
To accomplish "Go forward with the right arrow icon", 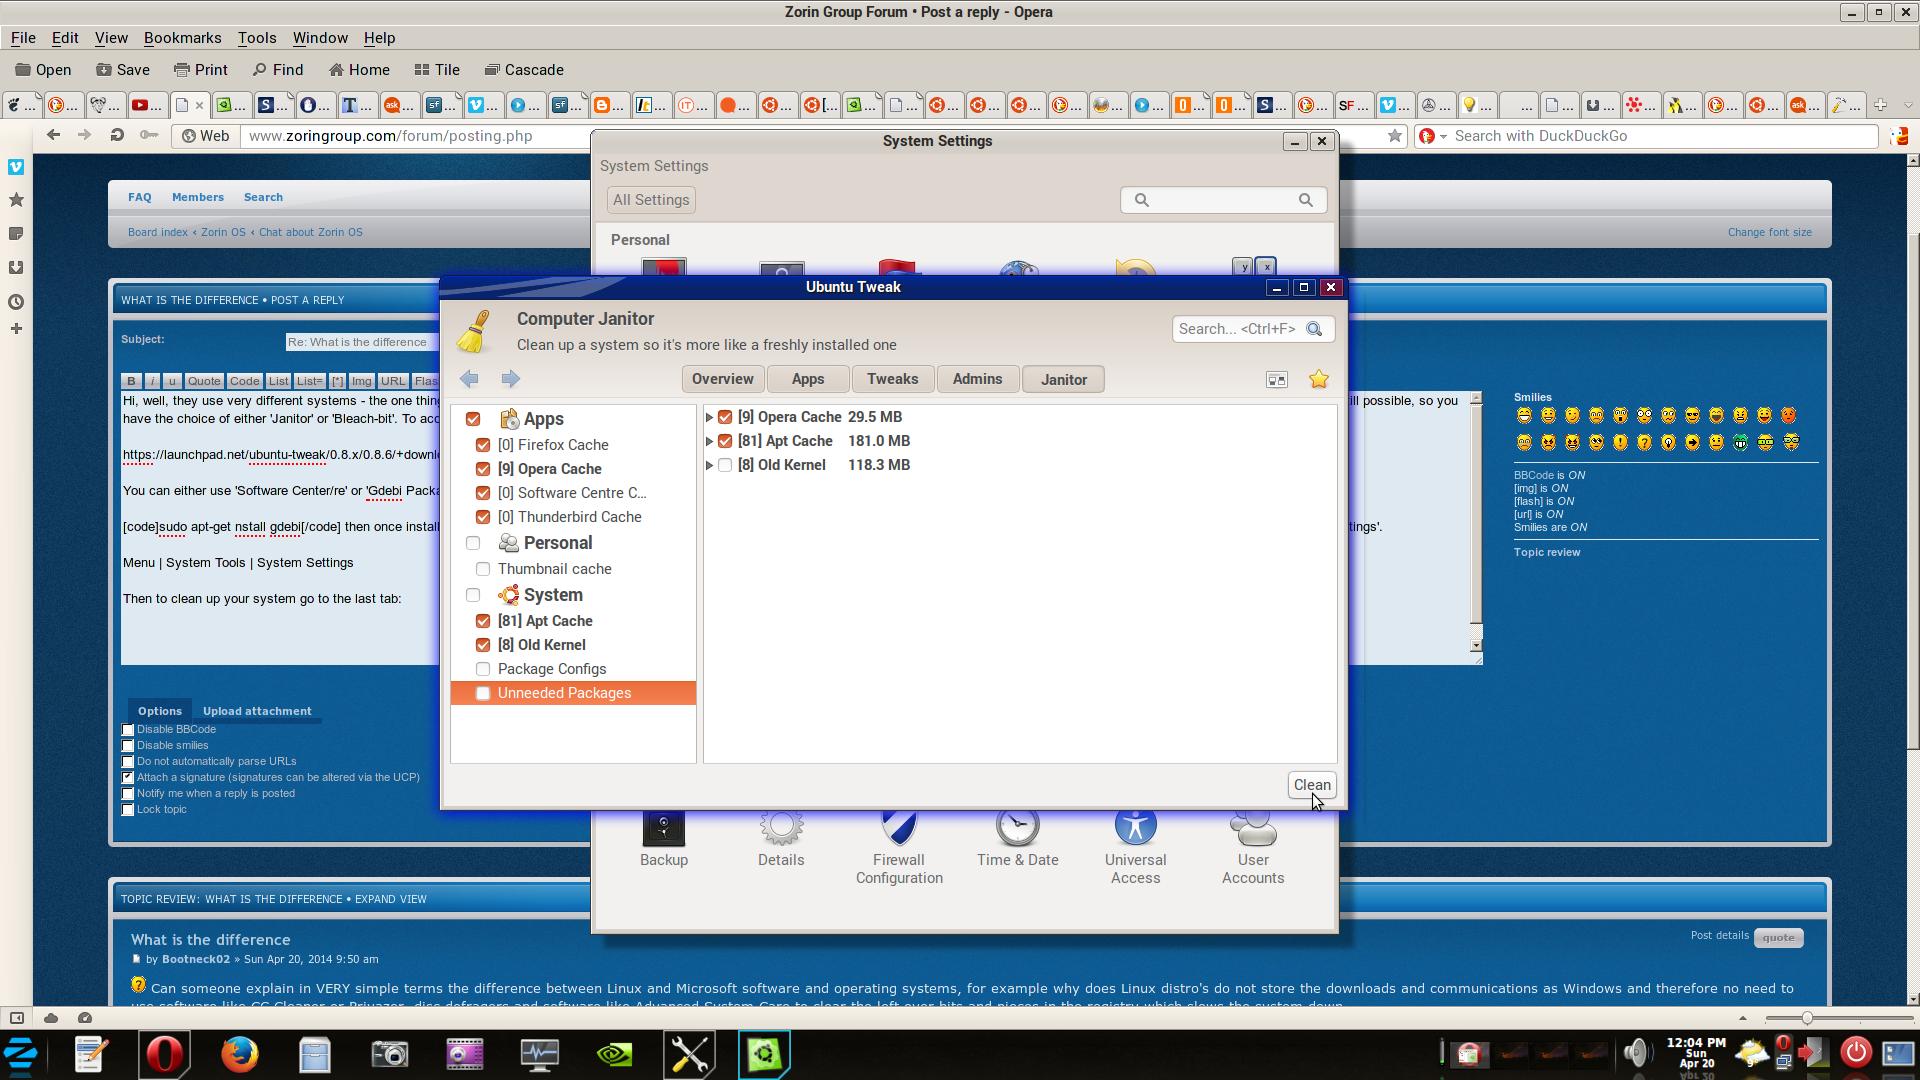I will [x=511, y=378].
